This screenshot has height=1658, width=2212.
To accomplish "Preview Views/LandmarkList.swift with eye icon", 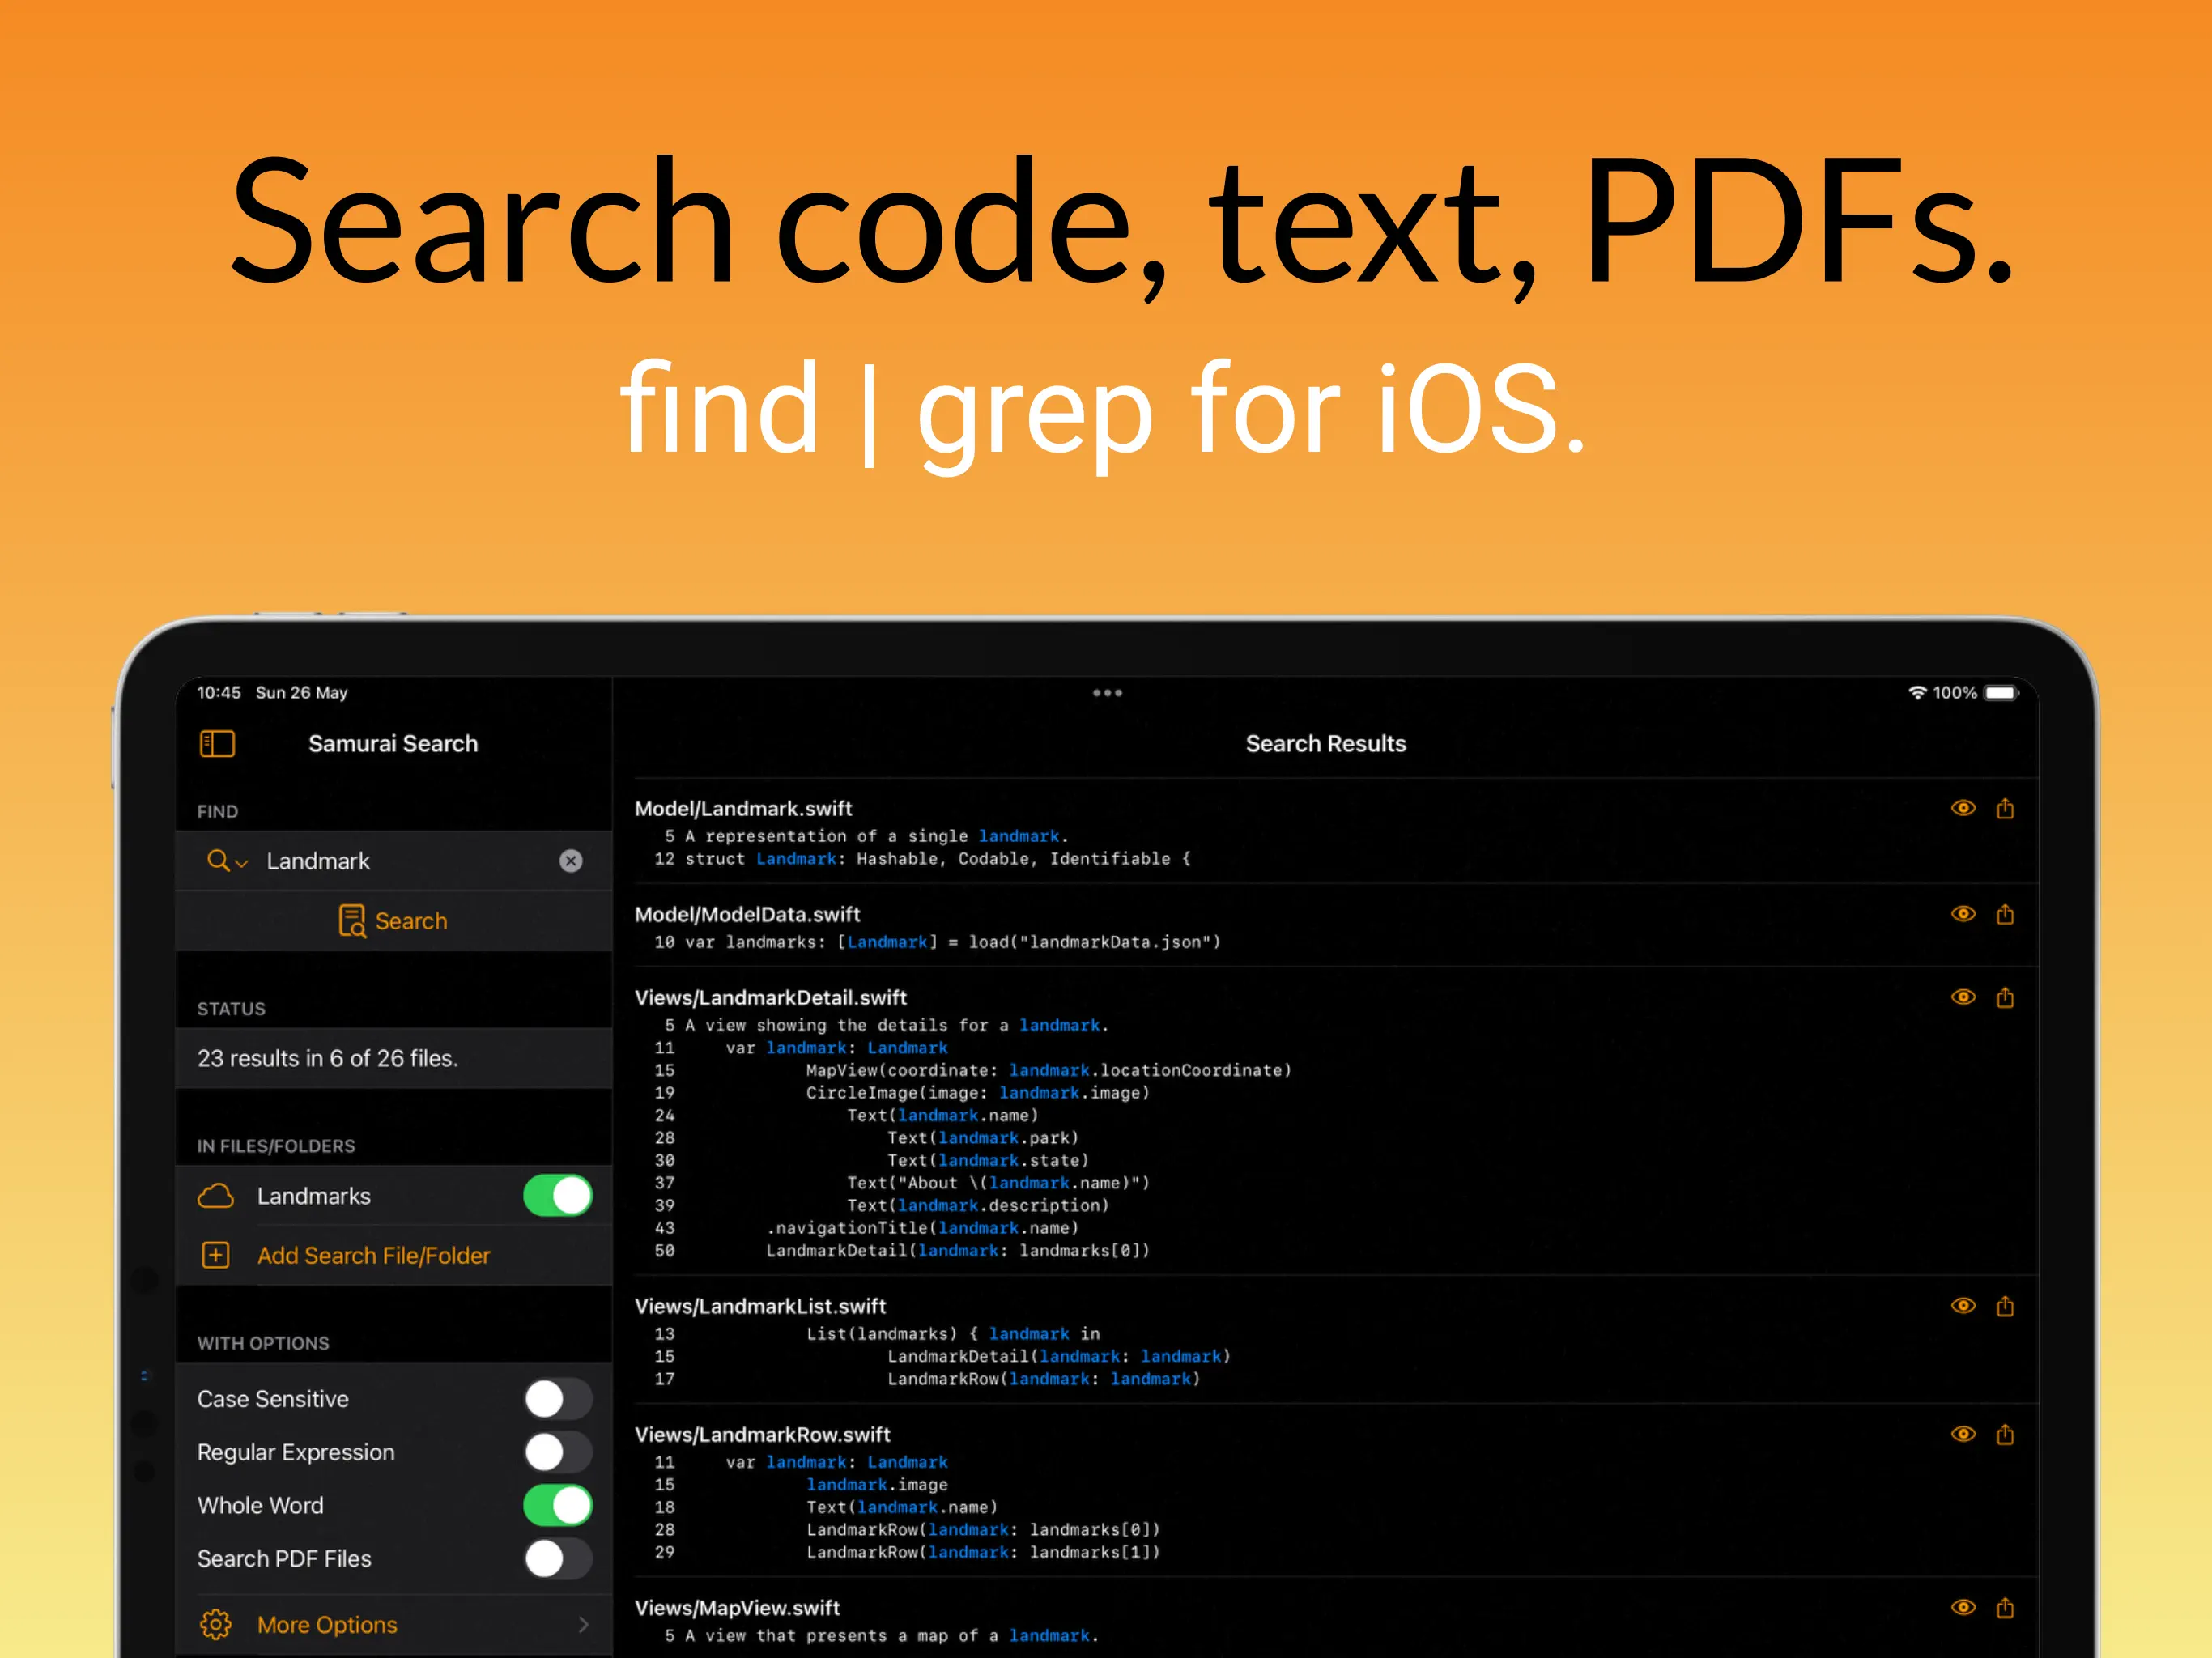I will tap(1963, 1305).
